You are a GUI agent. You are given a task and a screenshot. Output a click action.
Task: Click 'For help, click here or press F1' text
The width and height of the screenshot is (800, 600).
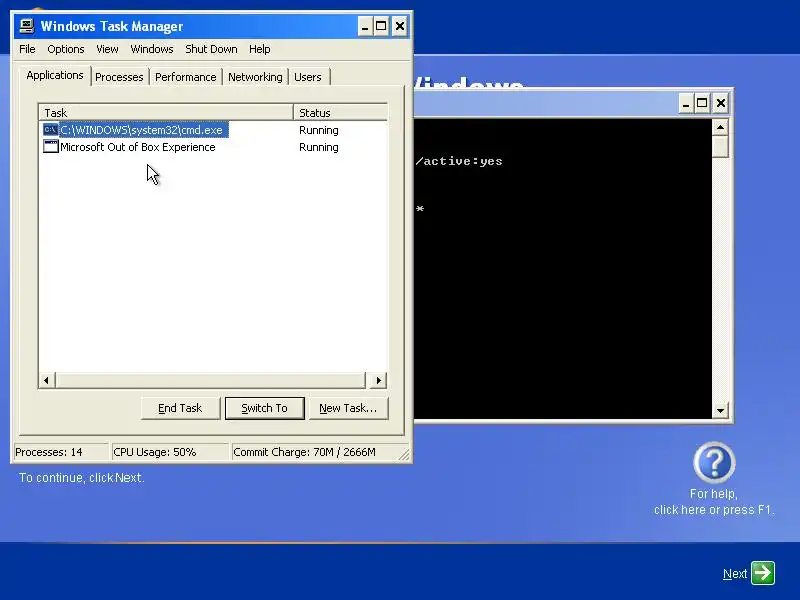[x=714, y=502]
